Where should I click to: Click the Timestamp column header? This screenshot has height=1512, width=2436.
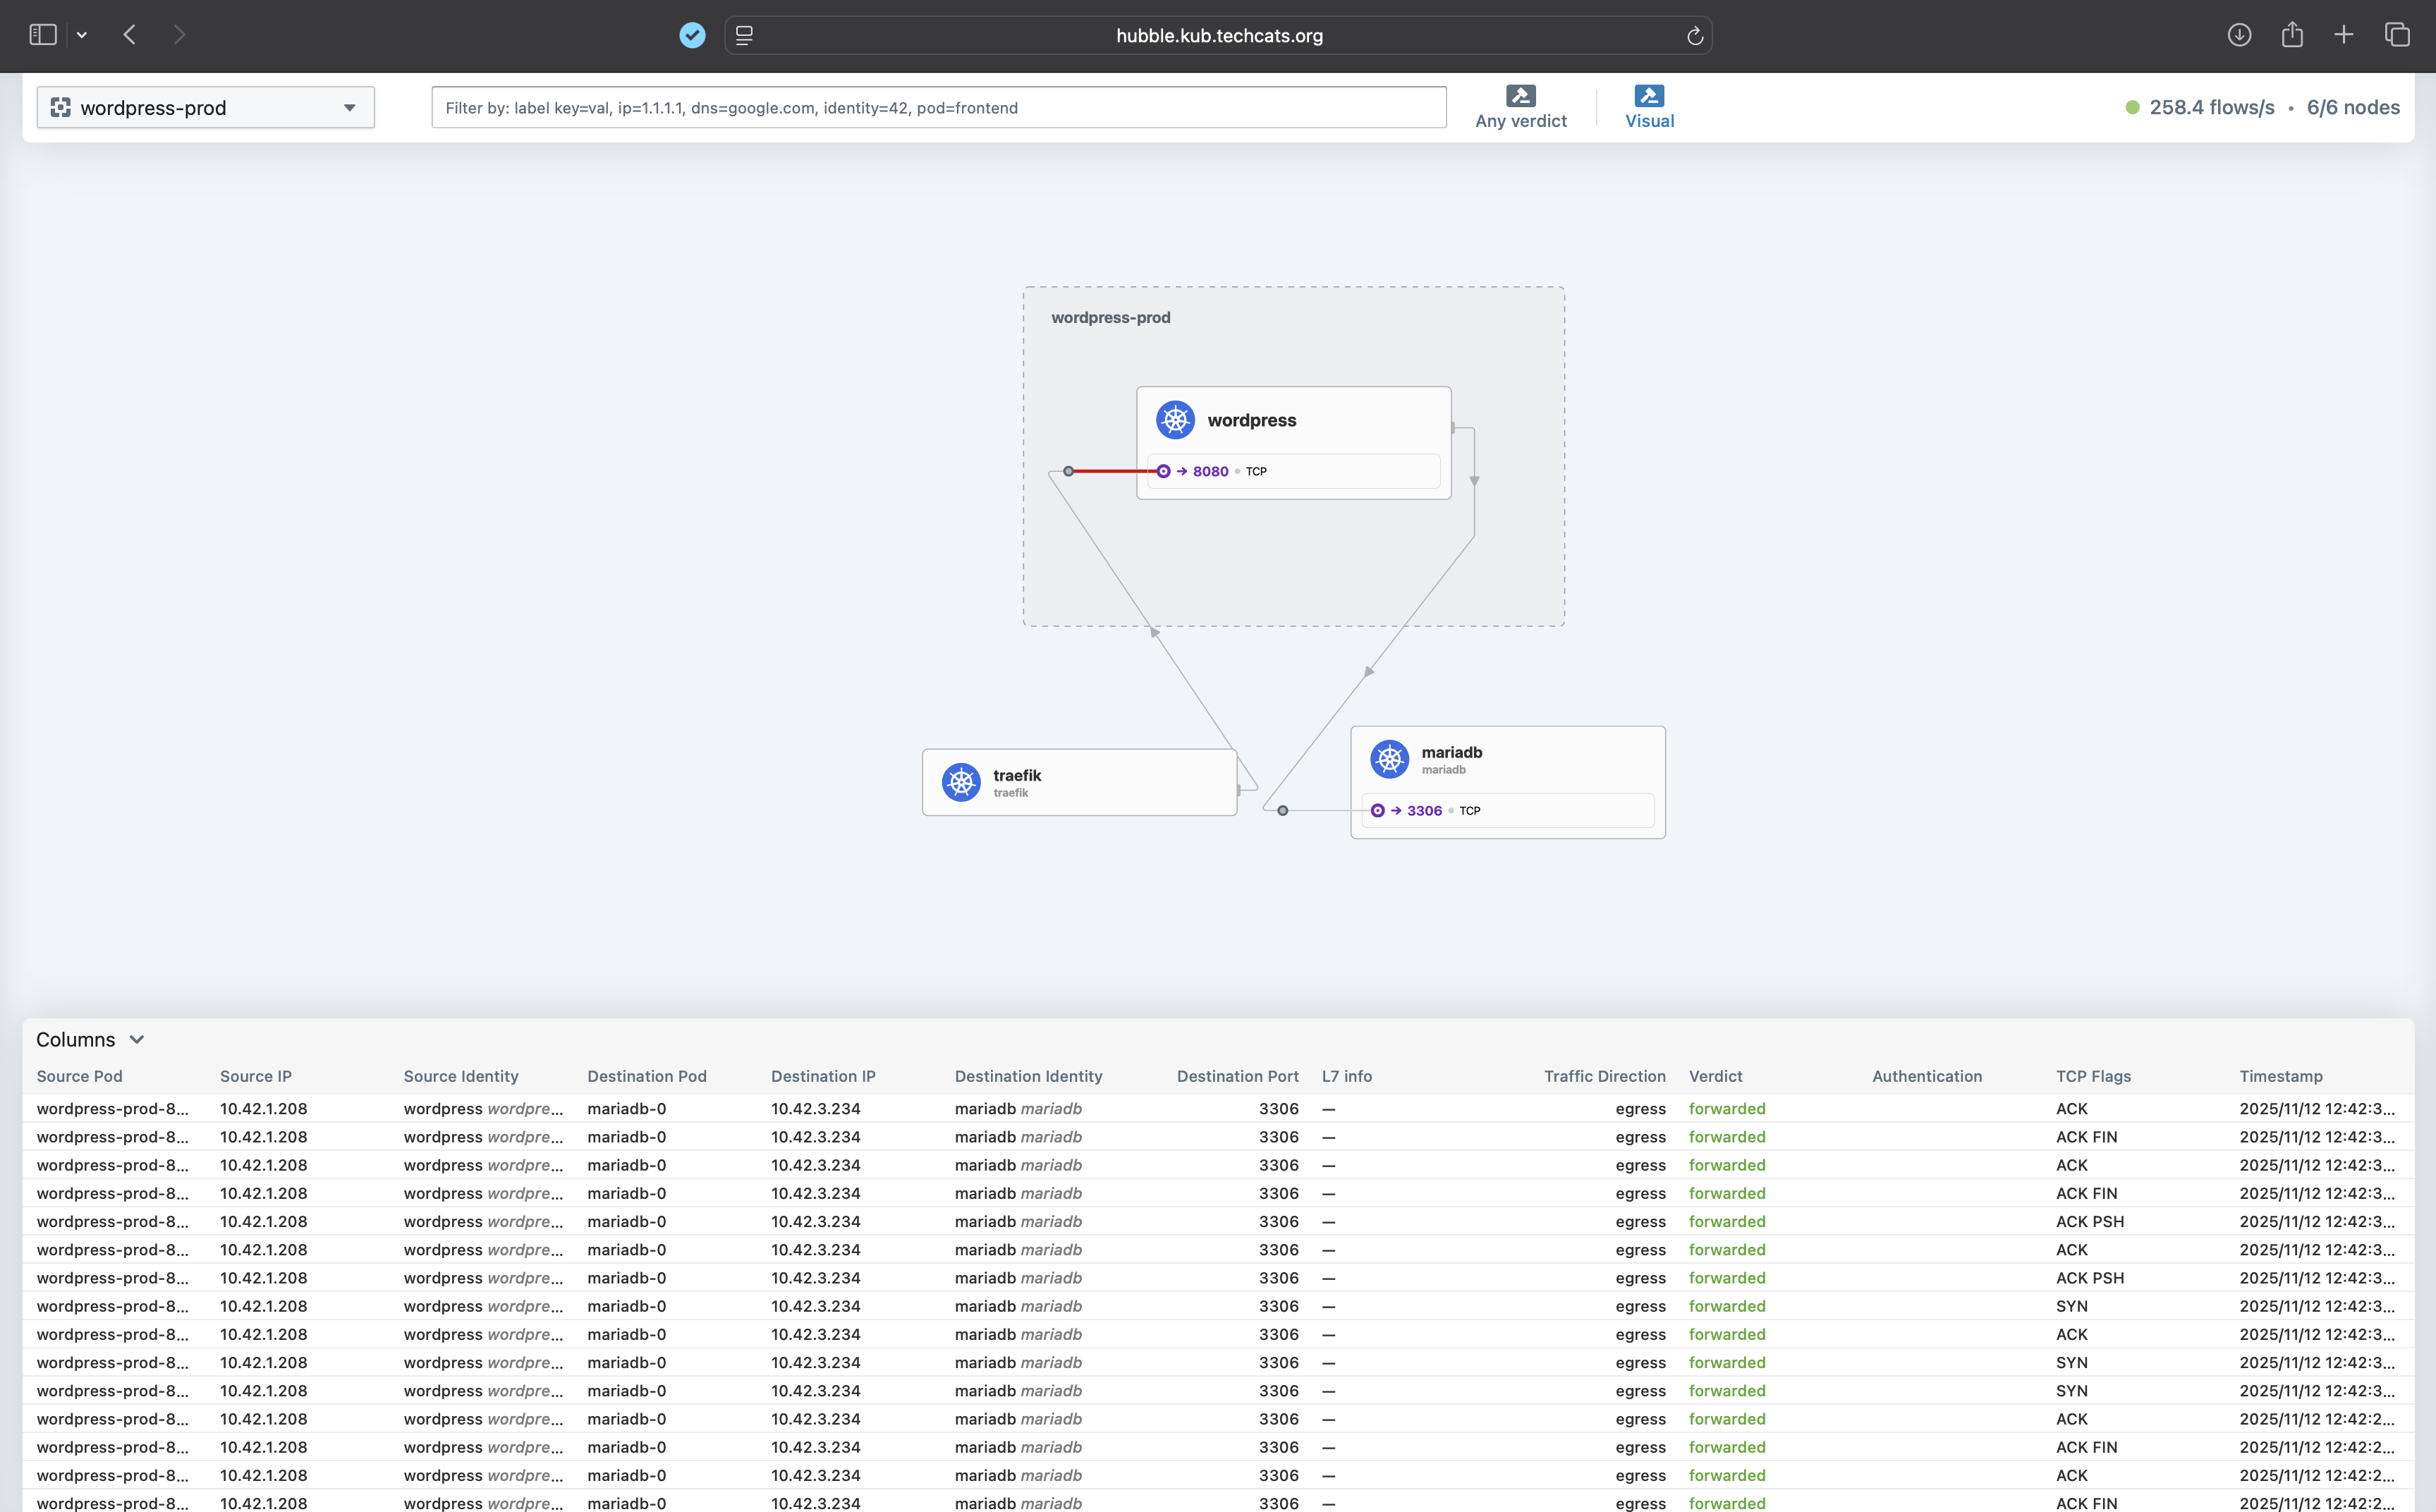[2280, 1076]
